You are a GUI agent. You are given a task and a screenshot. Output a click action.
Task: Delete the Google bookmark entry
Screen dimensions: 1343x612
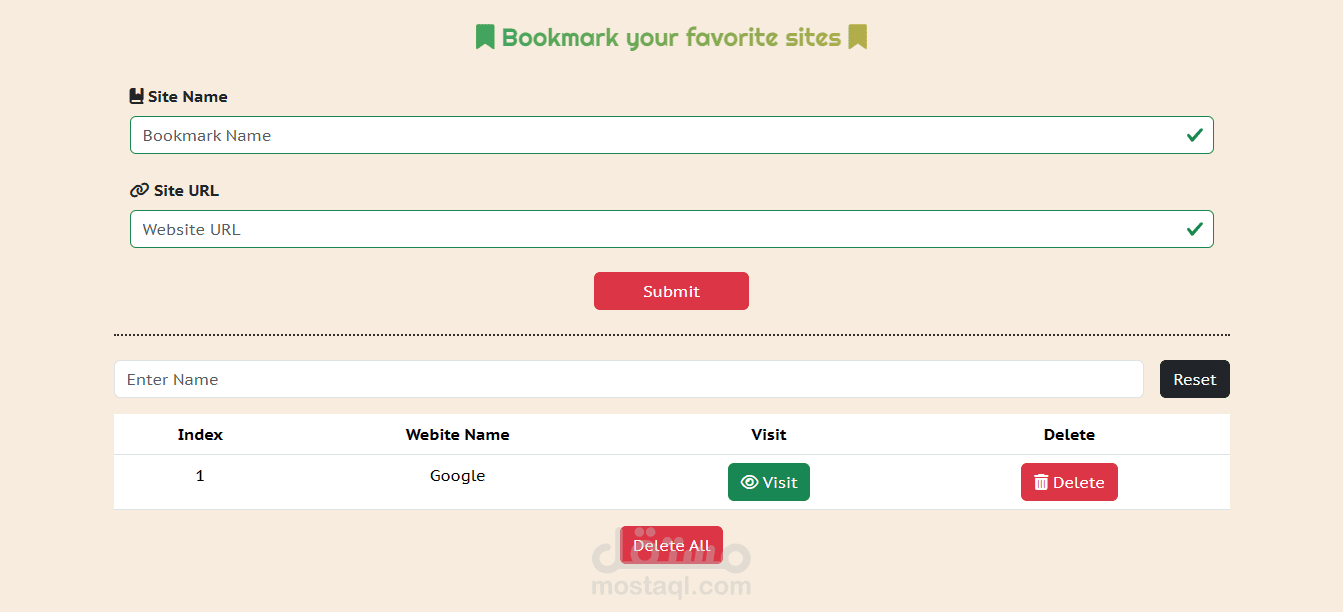1069,482
